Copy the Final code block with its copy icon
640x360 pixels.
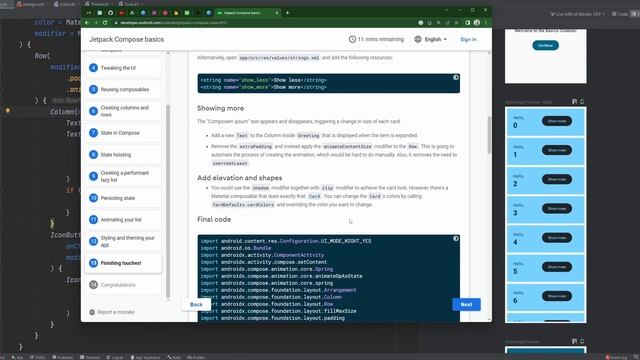point(456,238)
